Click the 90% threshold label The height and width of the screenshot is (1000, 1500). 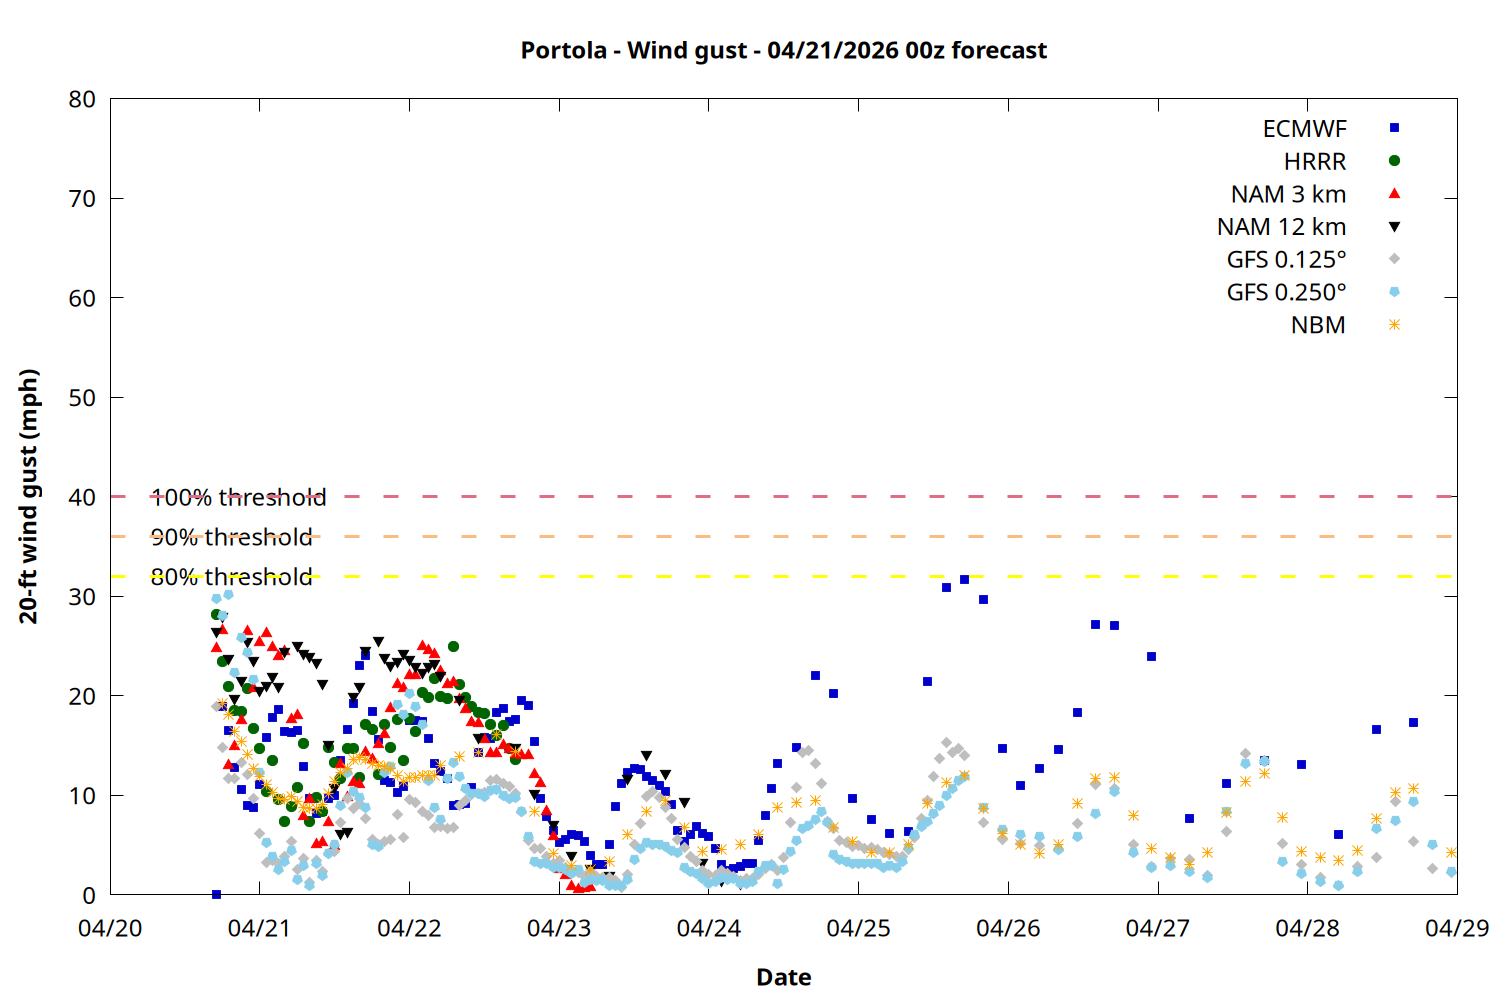click(231, 537)
